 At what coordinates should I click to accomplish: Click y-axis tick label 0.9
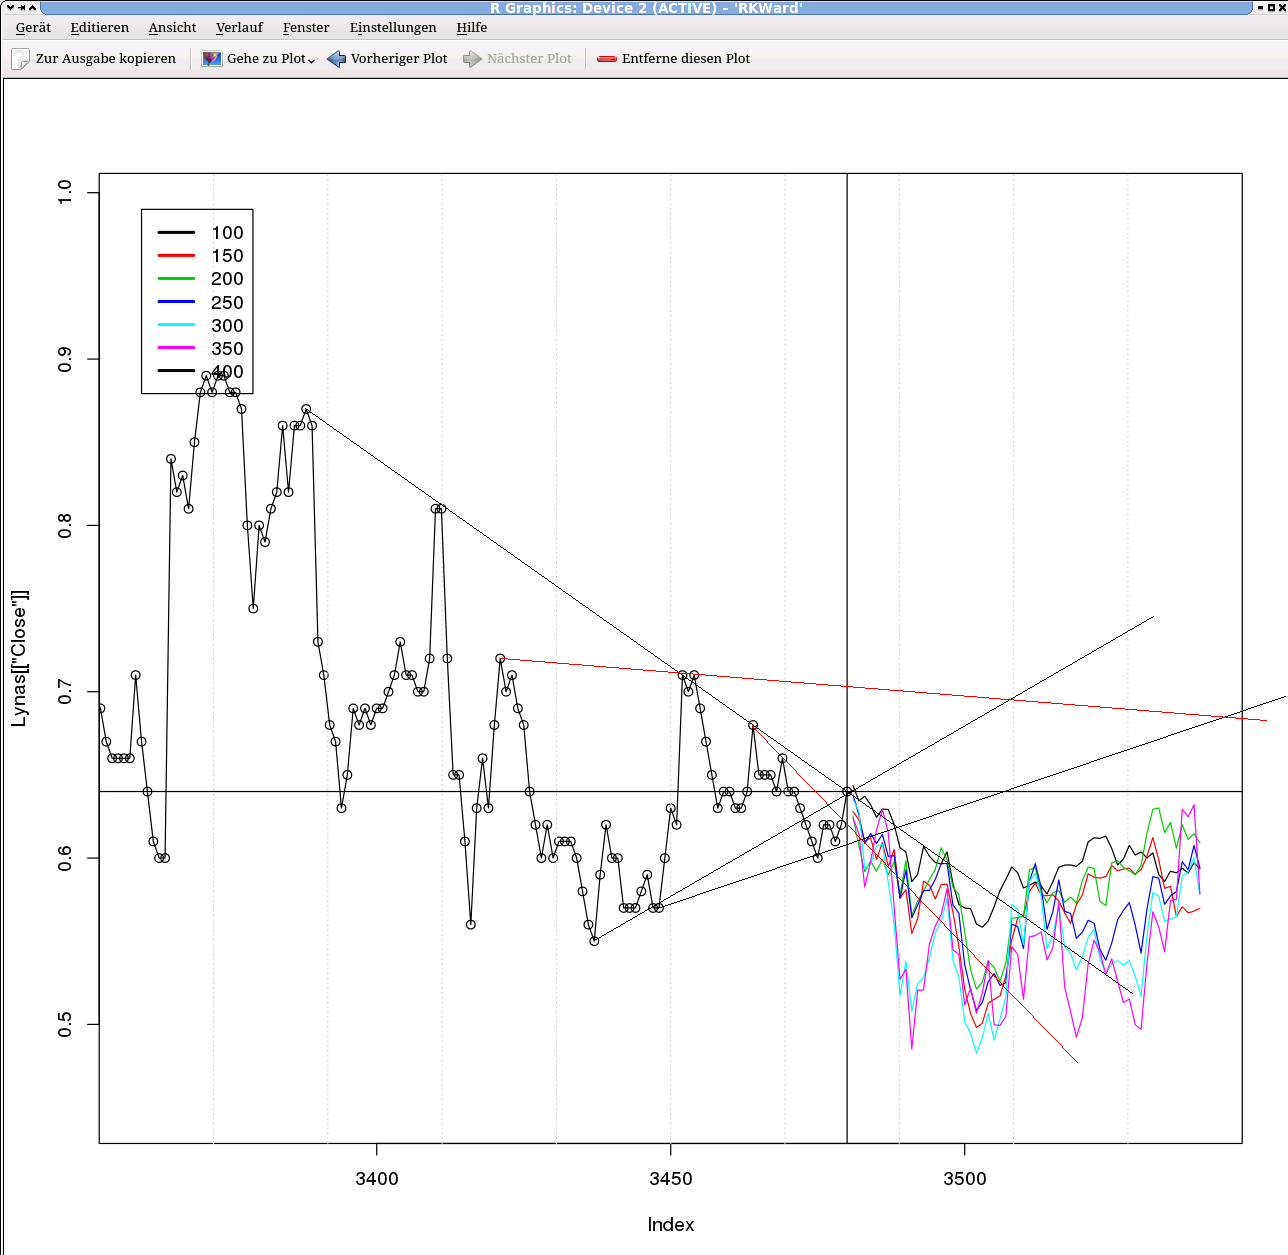coord(65,359)
